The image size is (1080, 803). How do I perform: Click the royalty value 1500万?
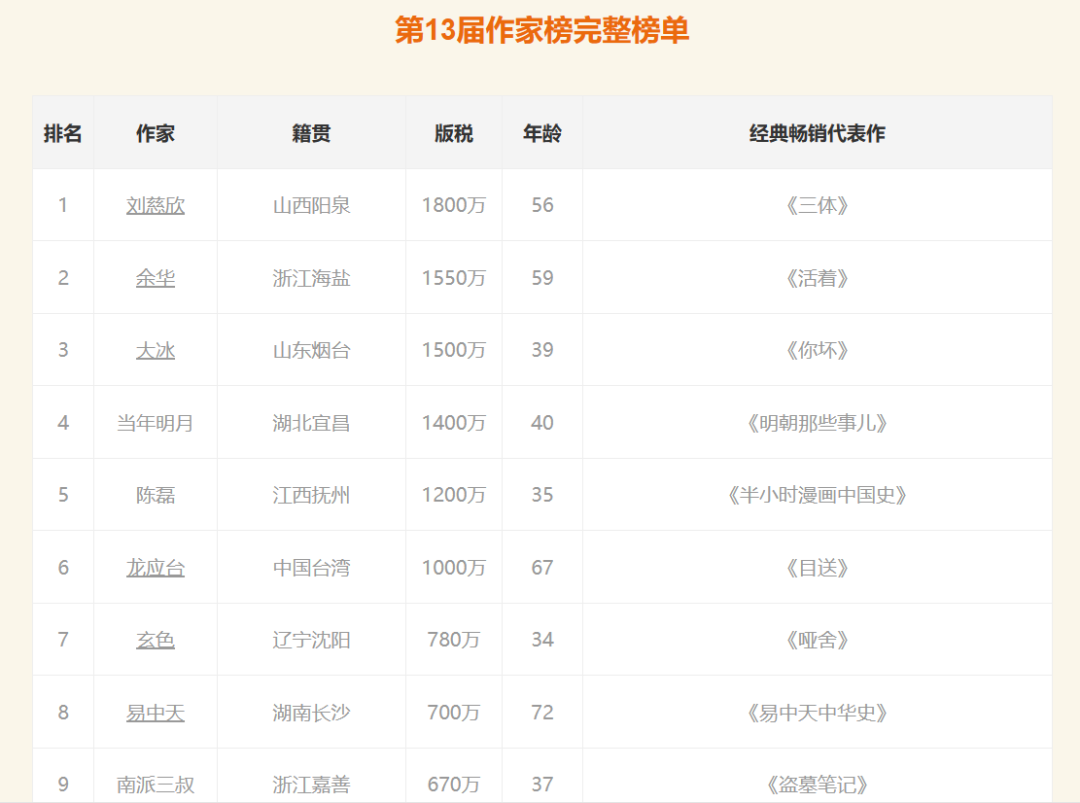pos(454,351)
